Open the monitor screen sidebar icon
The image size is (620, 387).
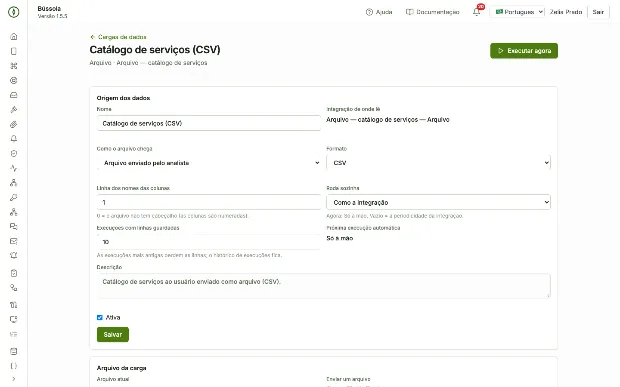point(13,319)
